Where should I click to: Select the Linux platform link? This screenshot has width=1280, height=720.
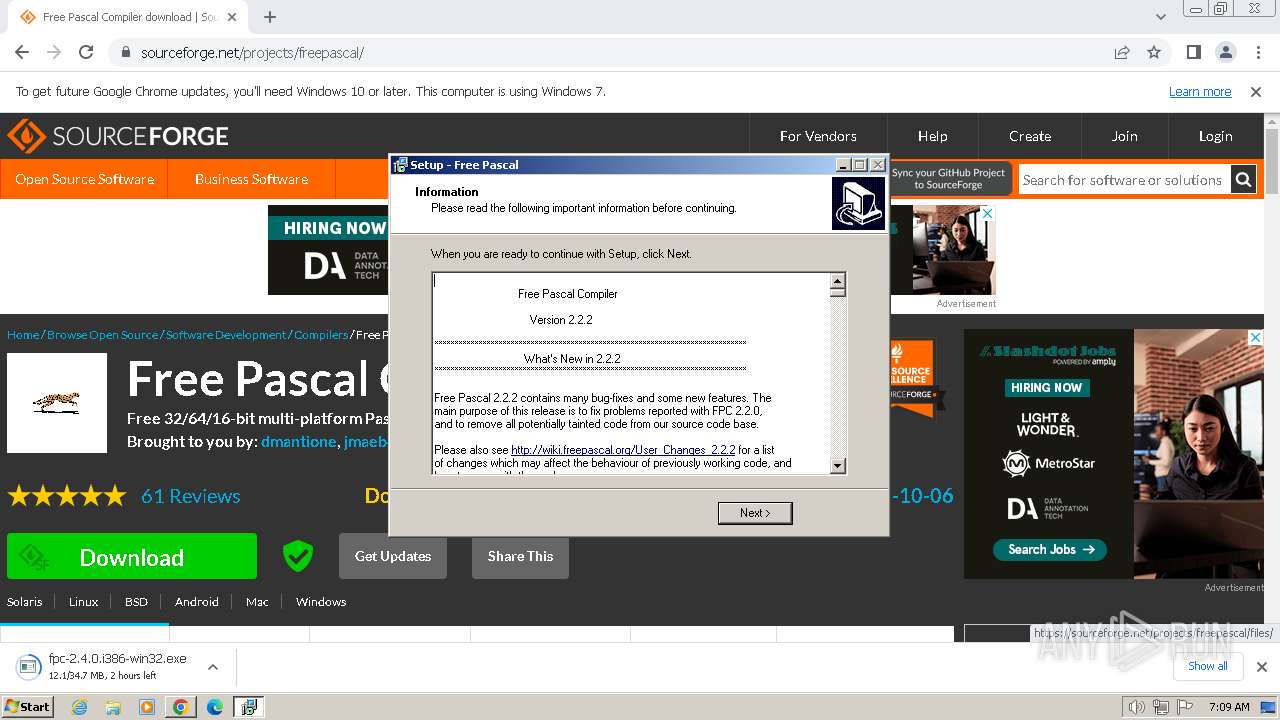(x=84, y=602)
